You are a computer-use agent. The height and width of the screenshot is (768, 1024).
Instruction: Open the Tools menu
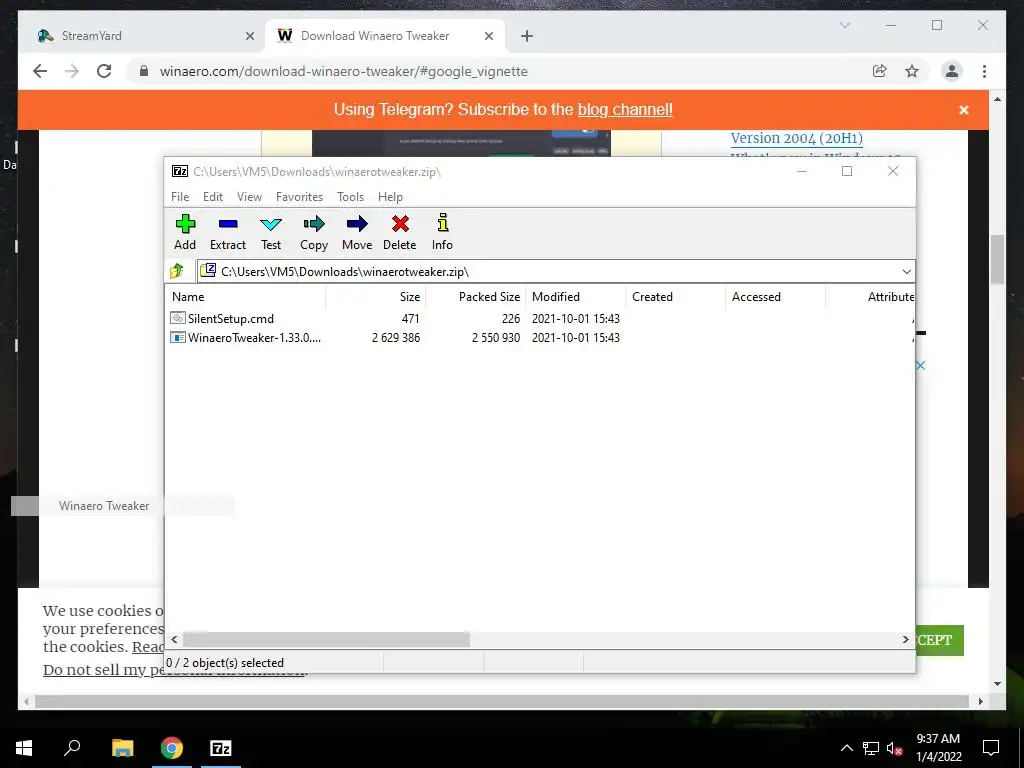351,197
